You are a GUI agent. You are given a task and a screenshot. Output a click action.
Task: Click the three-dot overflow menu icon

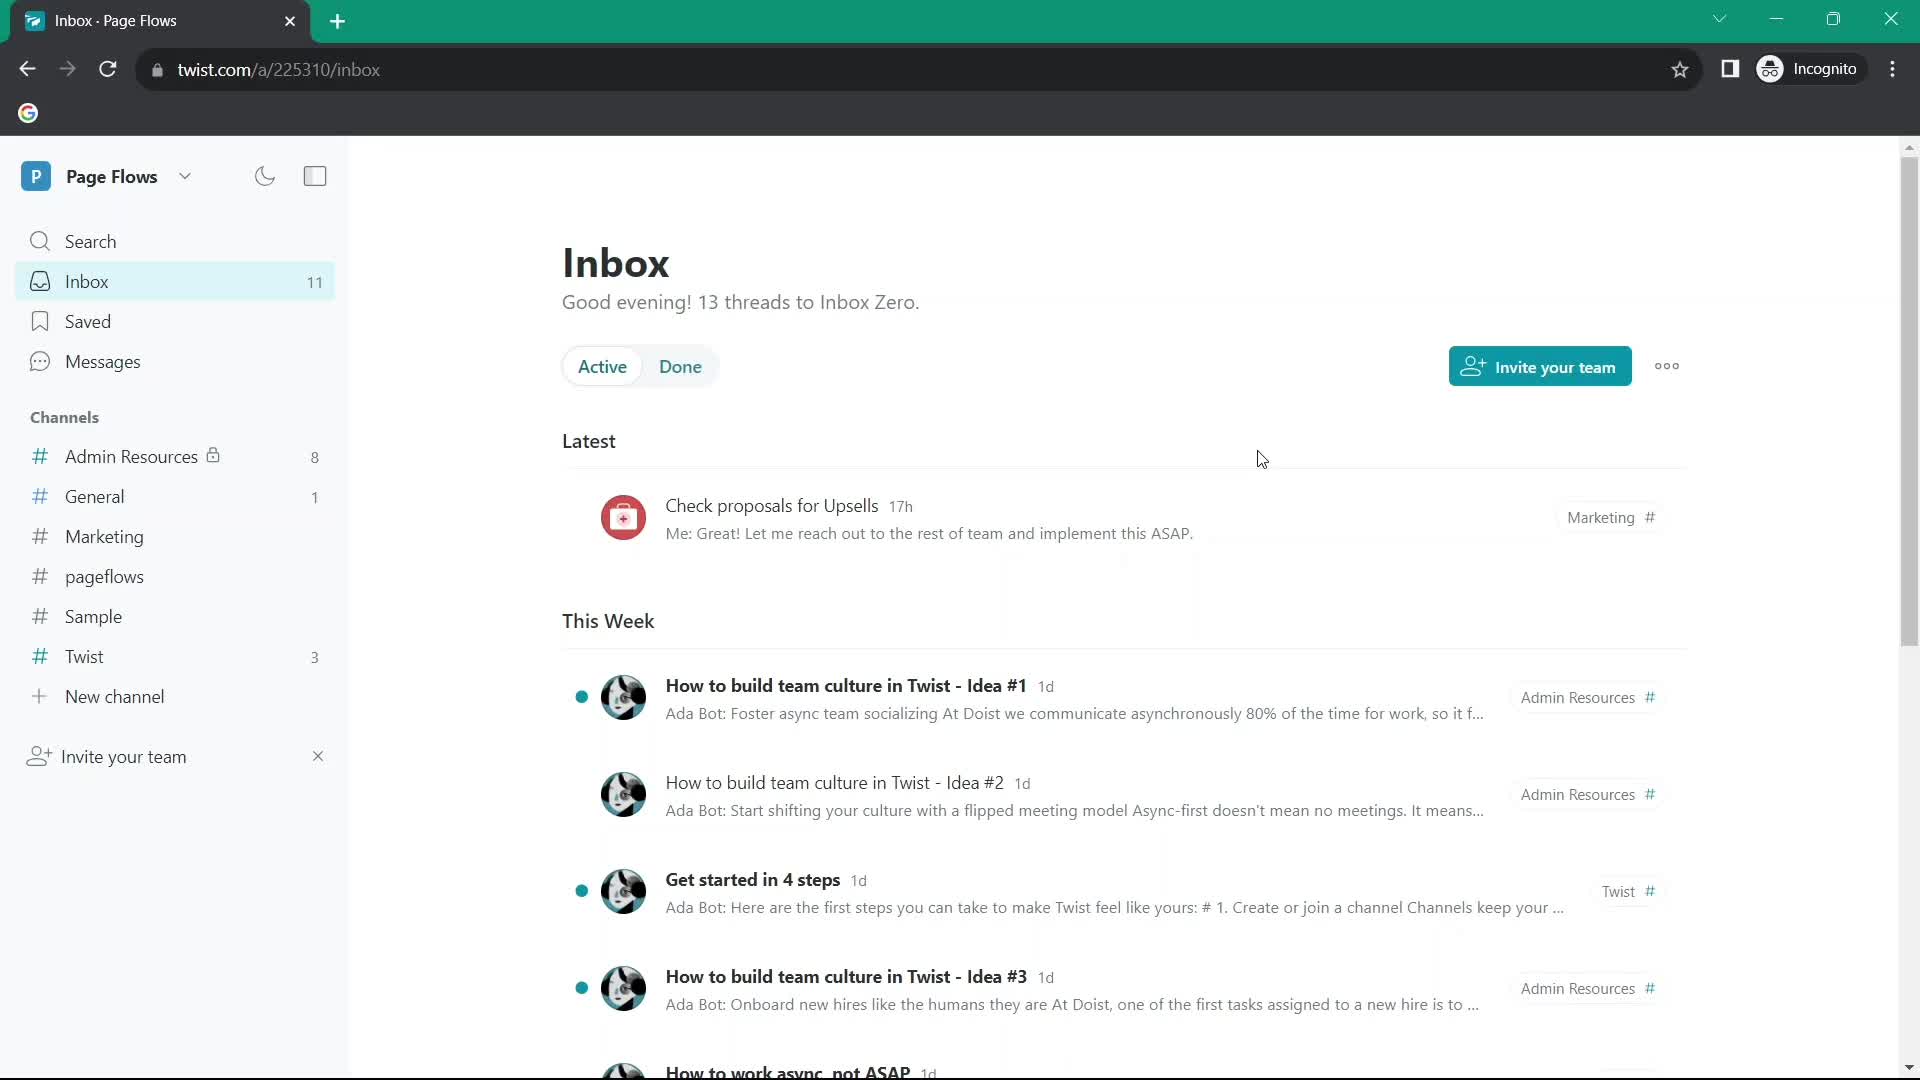pos(1668,367)
